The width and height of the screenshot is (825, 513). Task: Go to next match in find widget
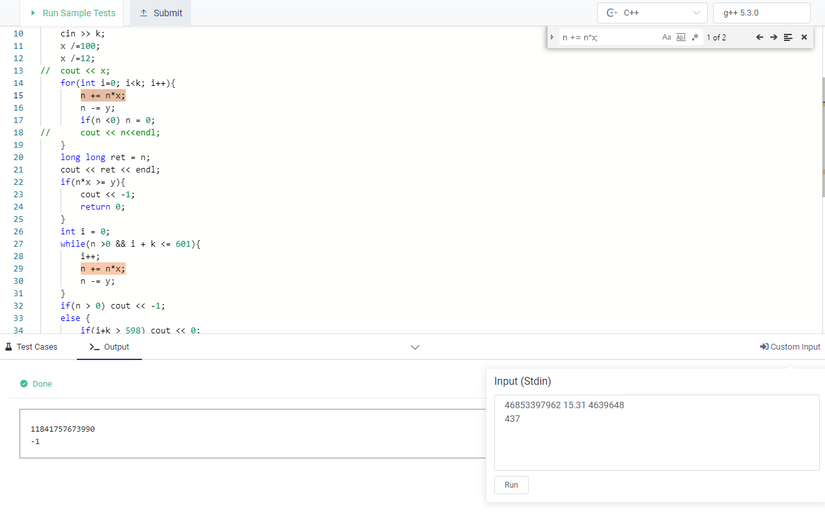click(773, 38)
